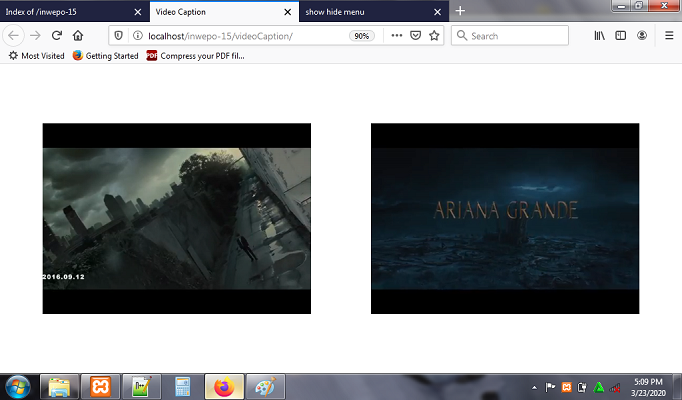Reload the current page
This screenshot has height=400, width=682.
pyautogui.click(x=56, y=35)
